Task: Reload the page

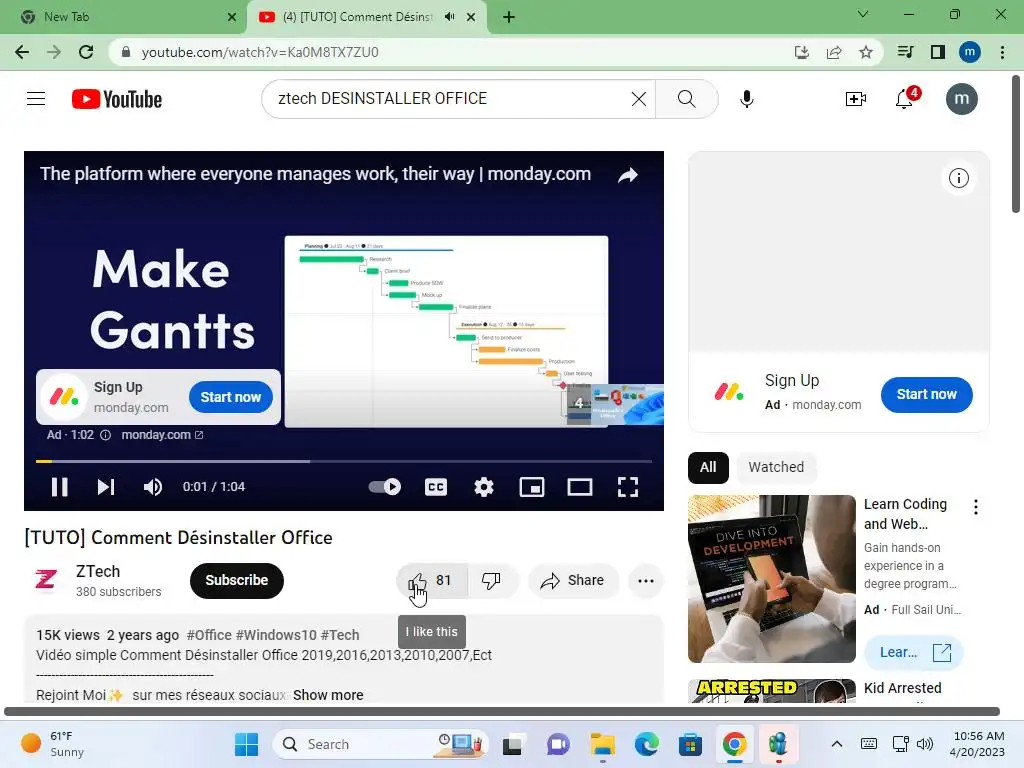Action: (86, 52)
